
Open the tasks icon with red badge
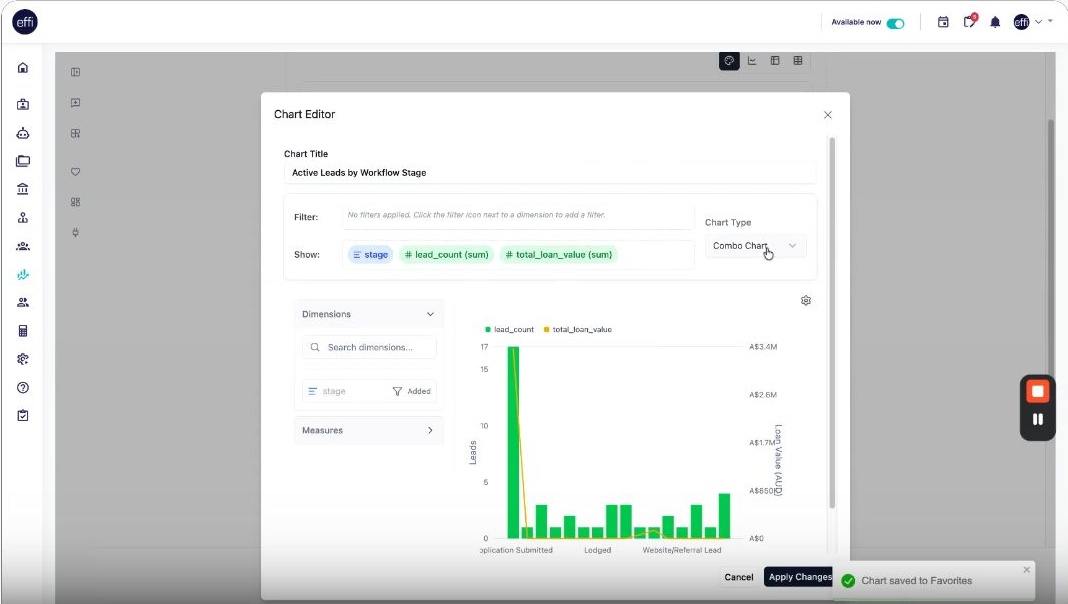969,21
